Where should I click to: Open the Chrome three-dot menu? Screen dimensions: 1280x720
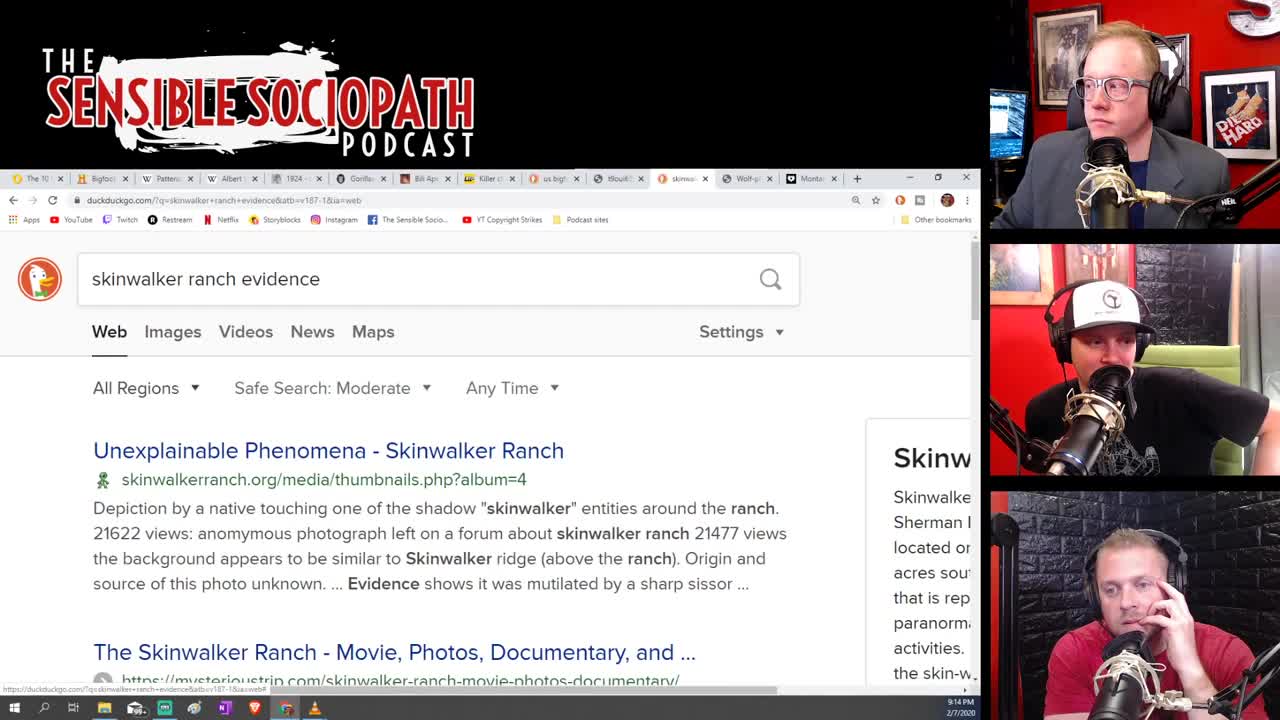tap(967, 200)
